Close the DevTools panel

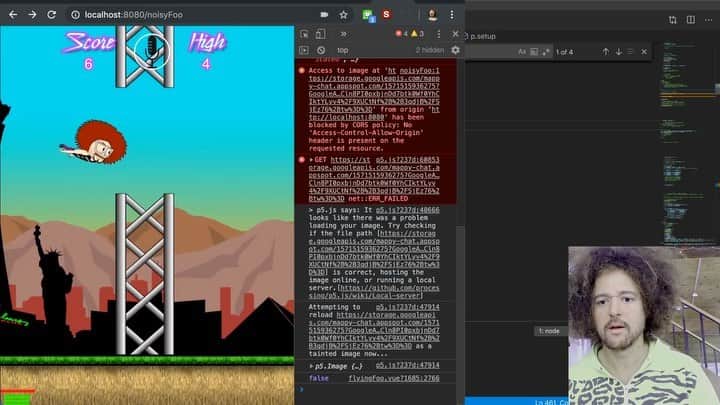[455, 34]
